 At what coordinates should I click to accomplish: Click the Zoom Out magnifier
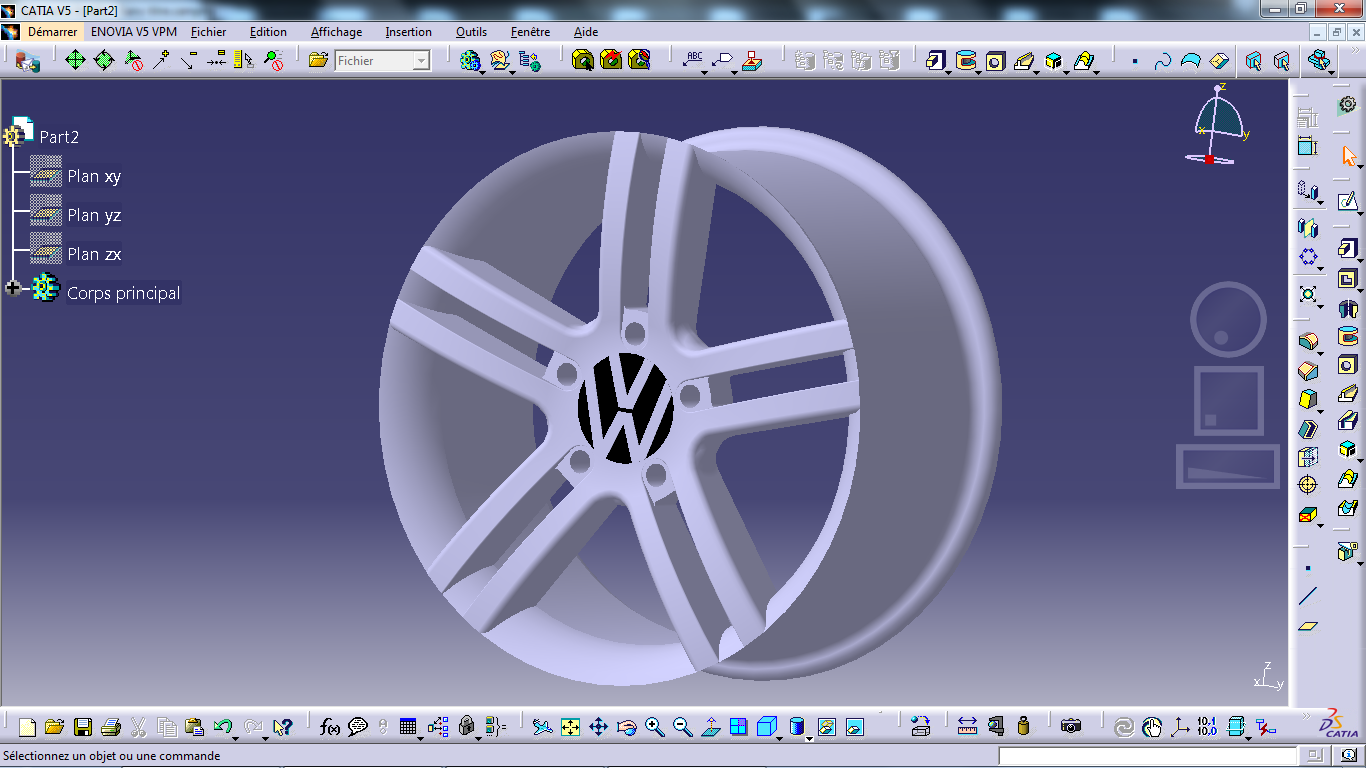(682, 727)
